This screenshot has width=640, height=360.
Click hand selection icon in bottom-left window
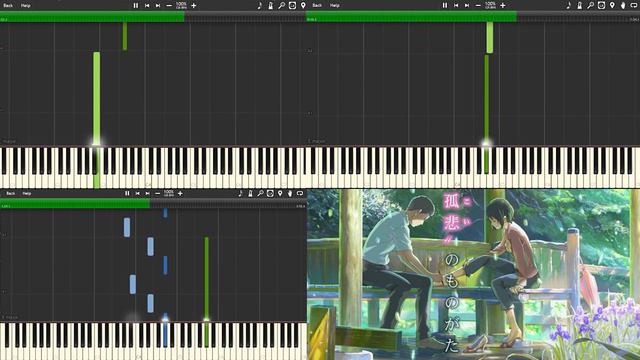(x=290, y=193)
